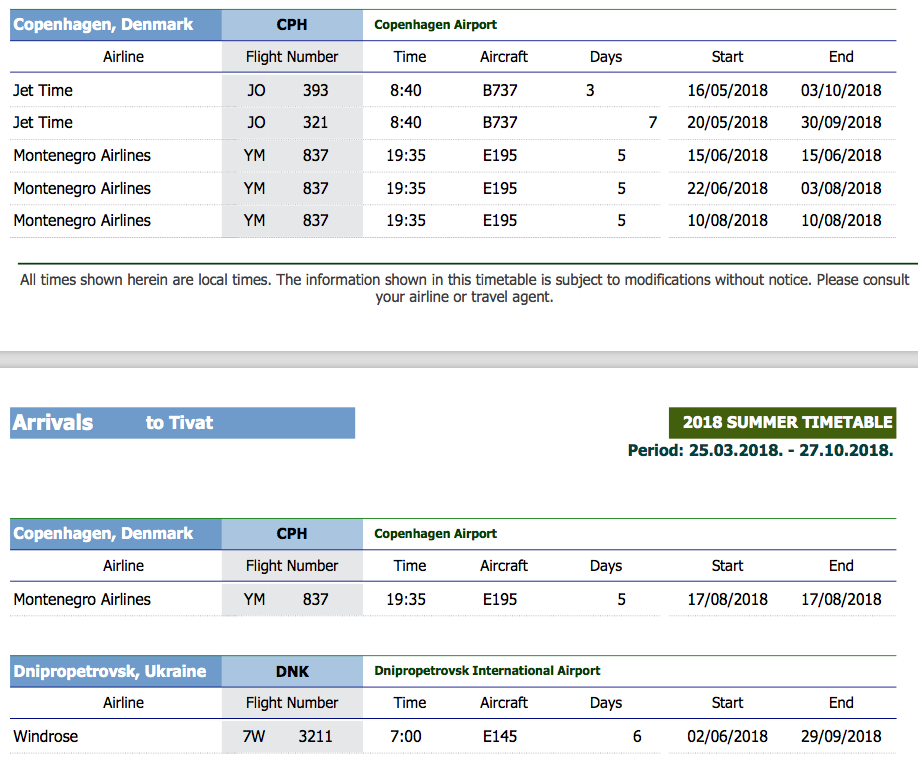Click the day value "3" for flight JO 393

590,90
